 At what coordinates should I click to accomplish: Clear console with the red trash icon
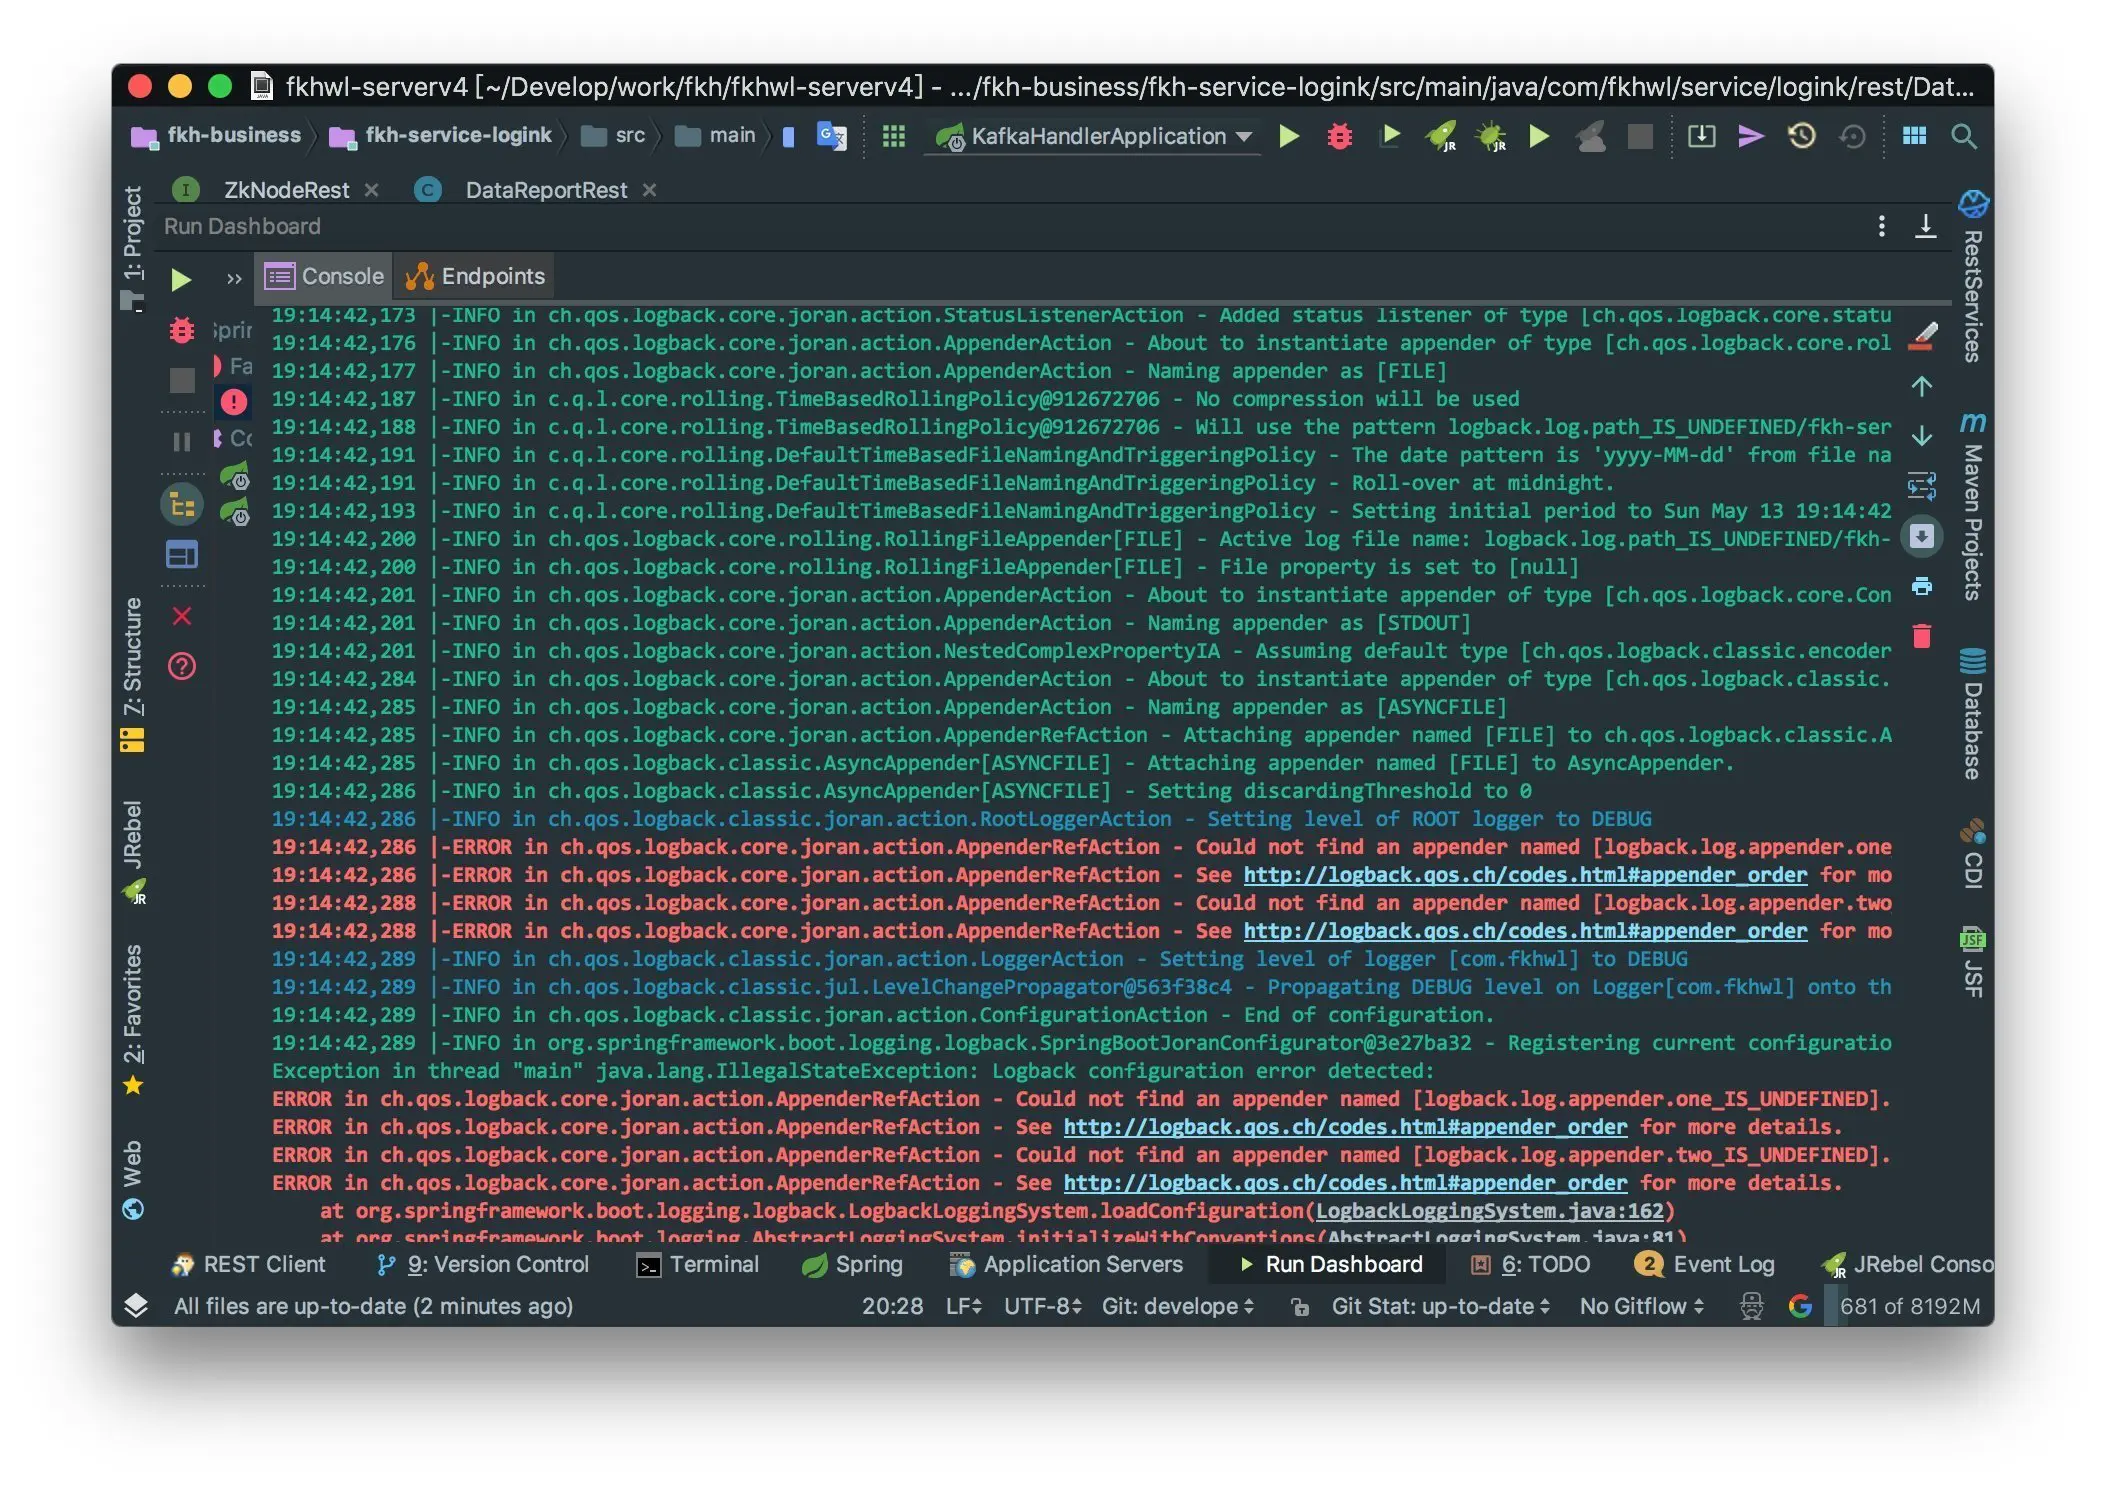[x=1921, y=636]
